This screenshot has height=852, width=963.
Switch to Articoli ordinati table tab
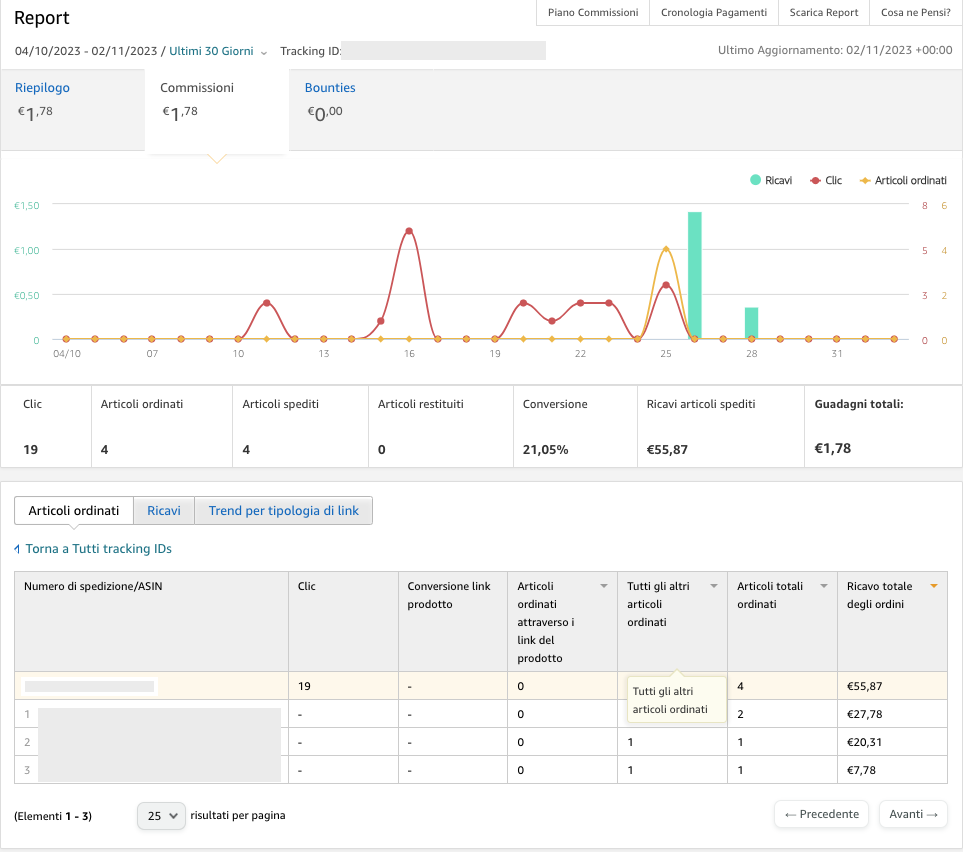coord(74,510)
